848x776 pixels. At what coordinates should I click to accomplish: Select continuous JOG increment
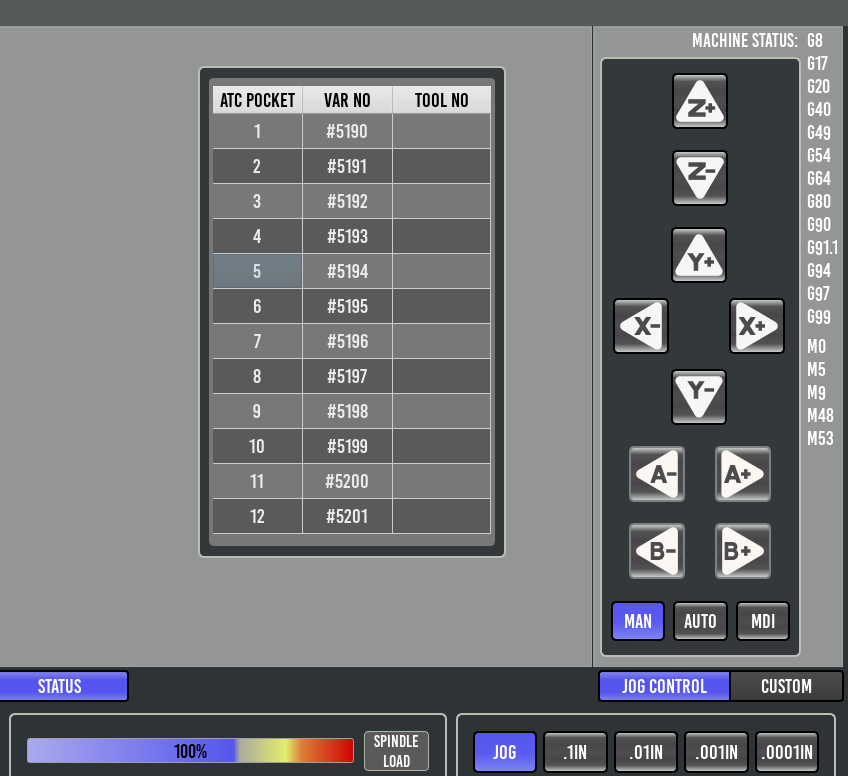[x=505, y=752]
